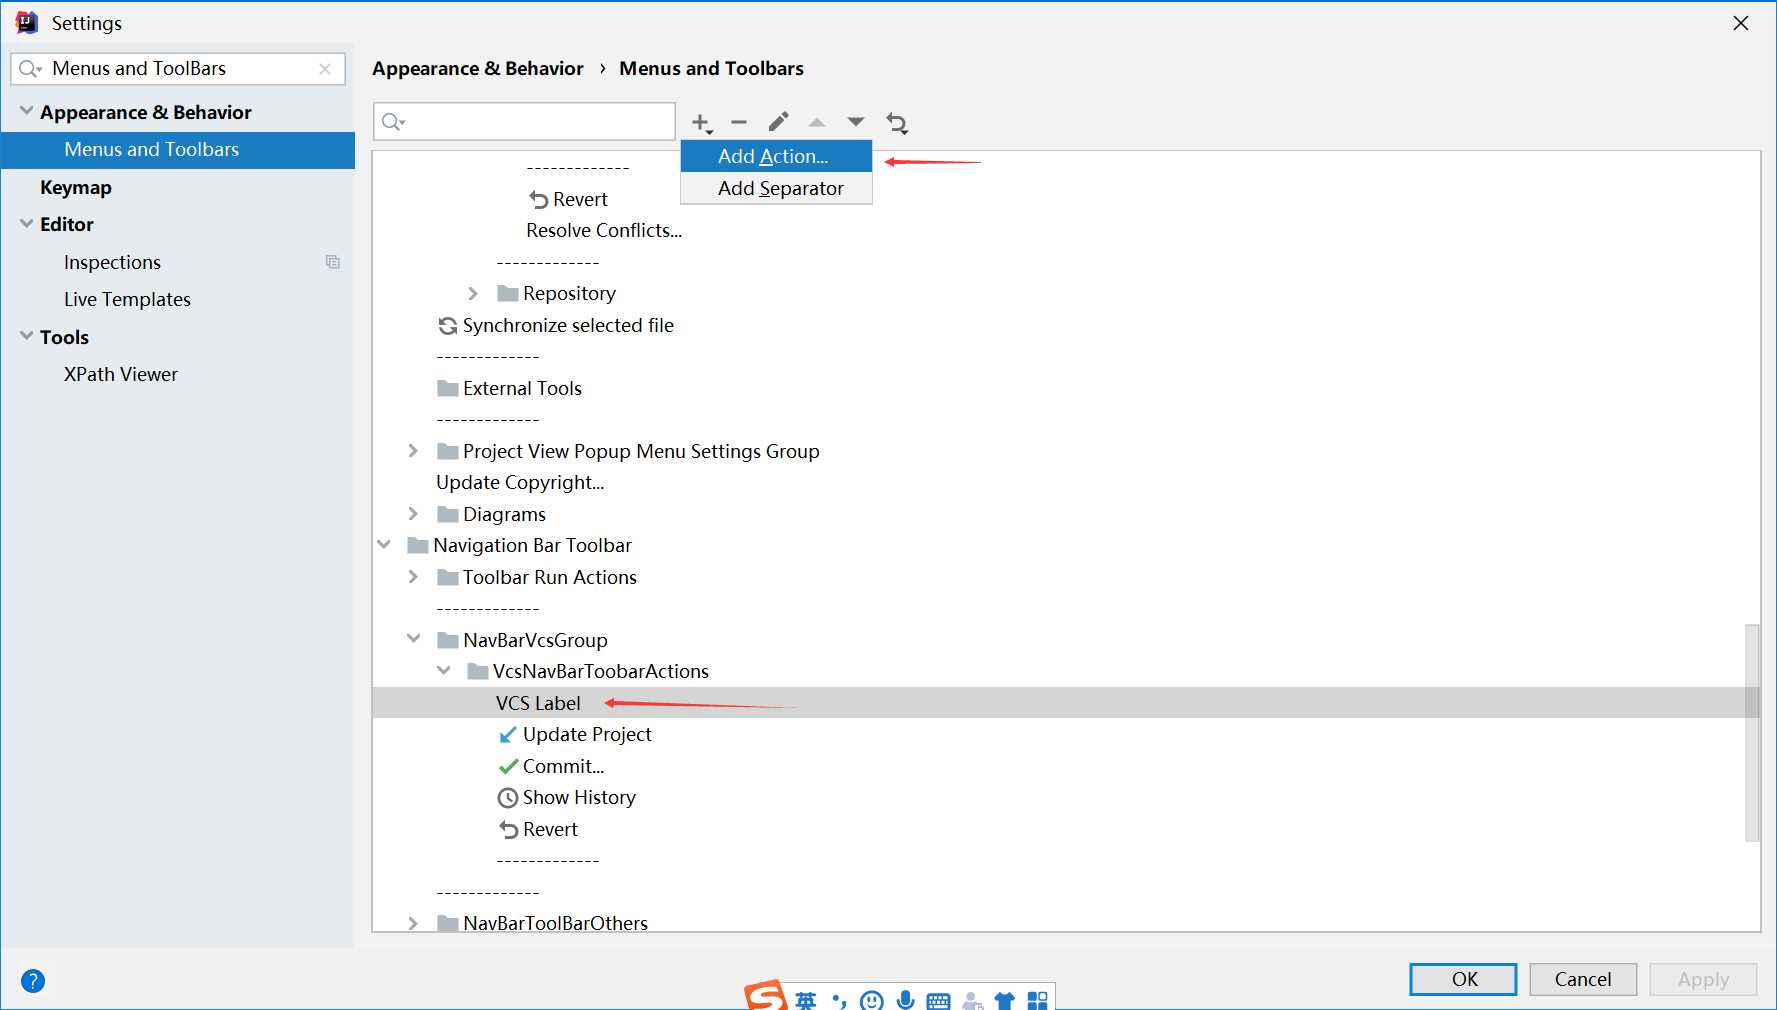This screenshot has width=1777, height=1010.
Task: Collapse the Tools section in the sidebar
Action: tap(26, 336)
